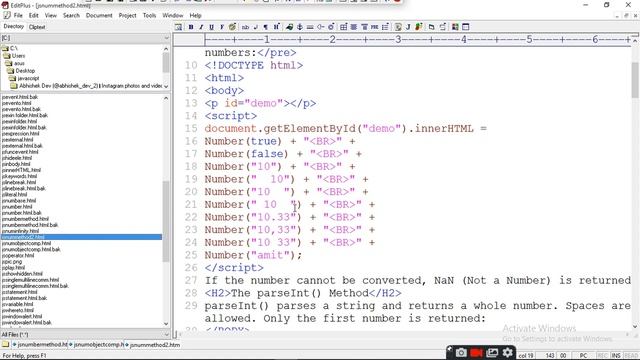
Task: Open the File menu
Action: pos(18,15)
